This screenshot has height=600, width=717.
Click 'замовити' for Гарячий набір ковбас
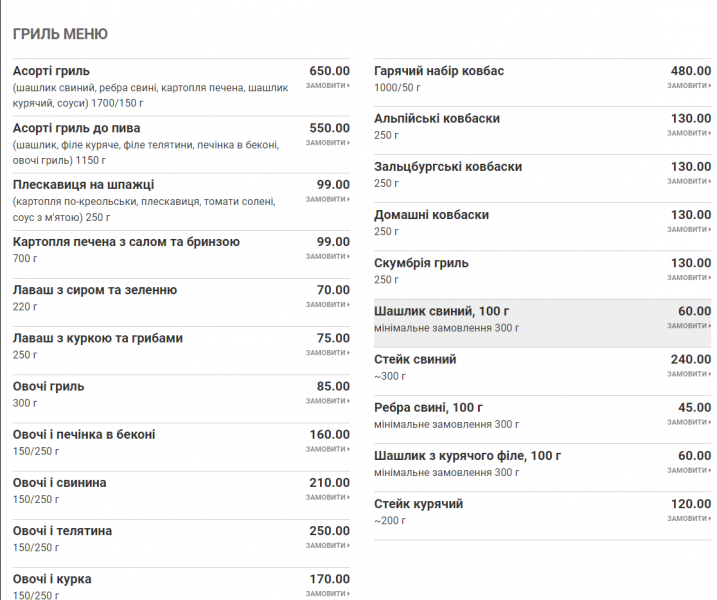[x=689, y=85]
